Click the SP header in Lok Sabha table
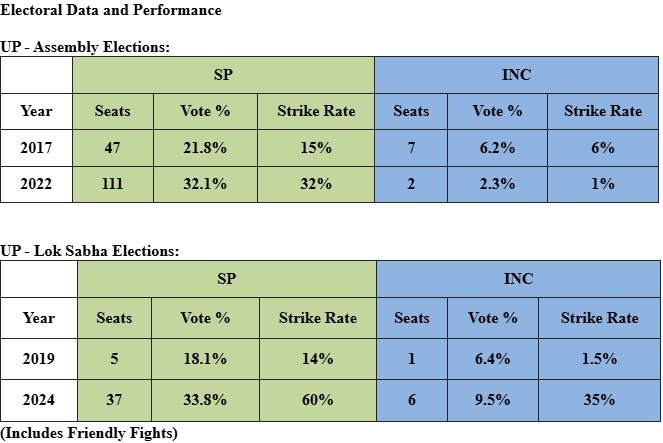 227,279
